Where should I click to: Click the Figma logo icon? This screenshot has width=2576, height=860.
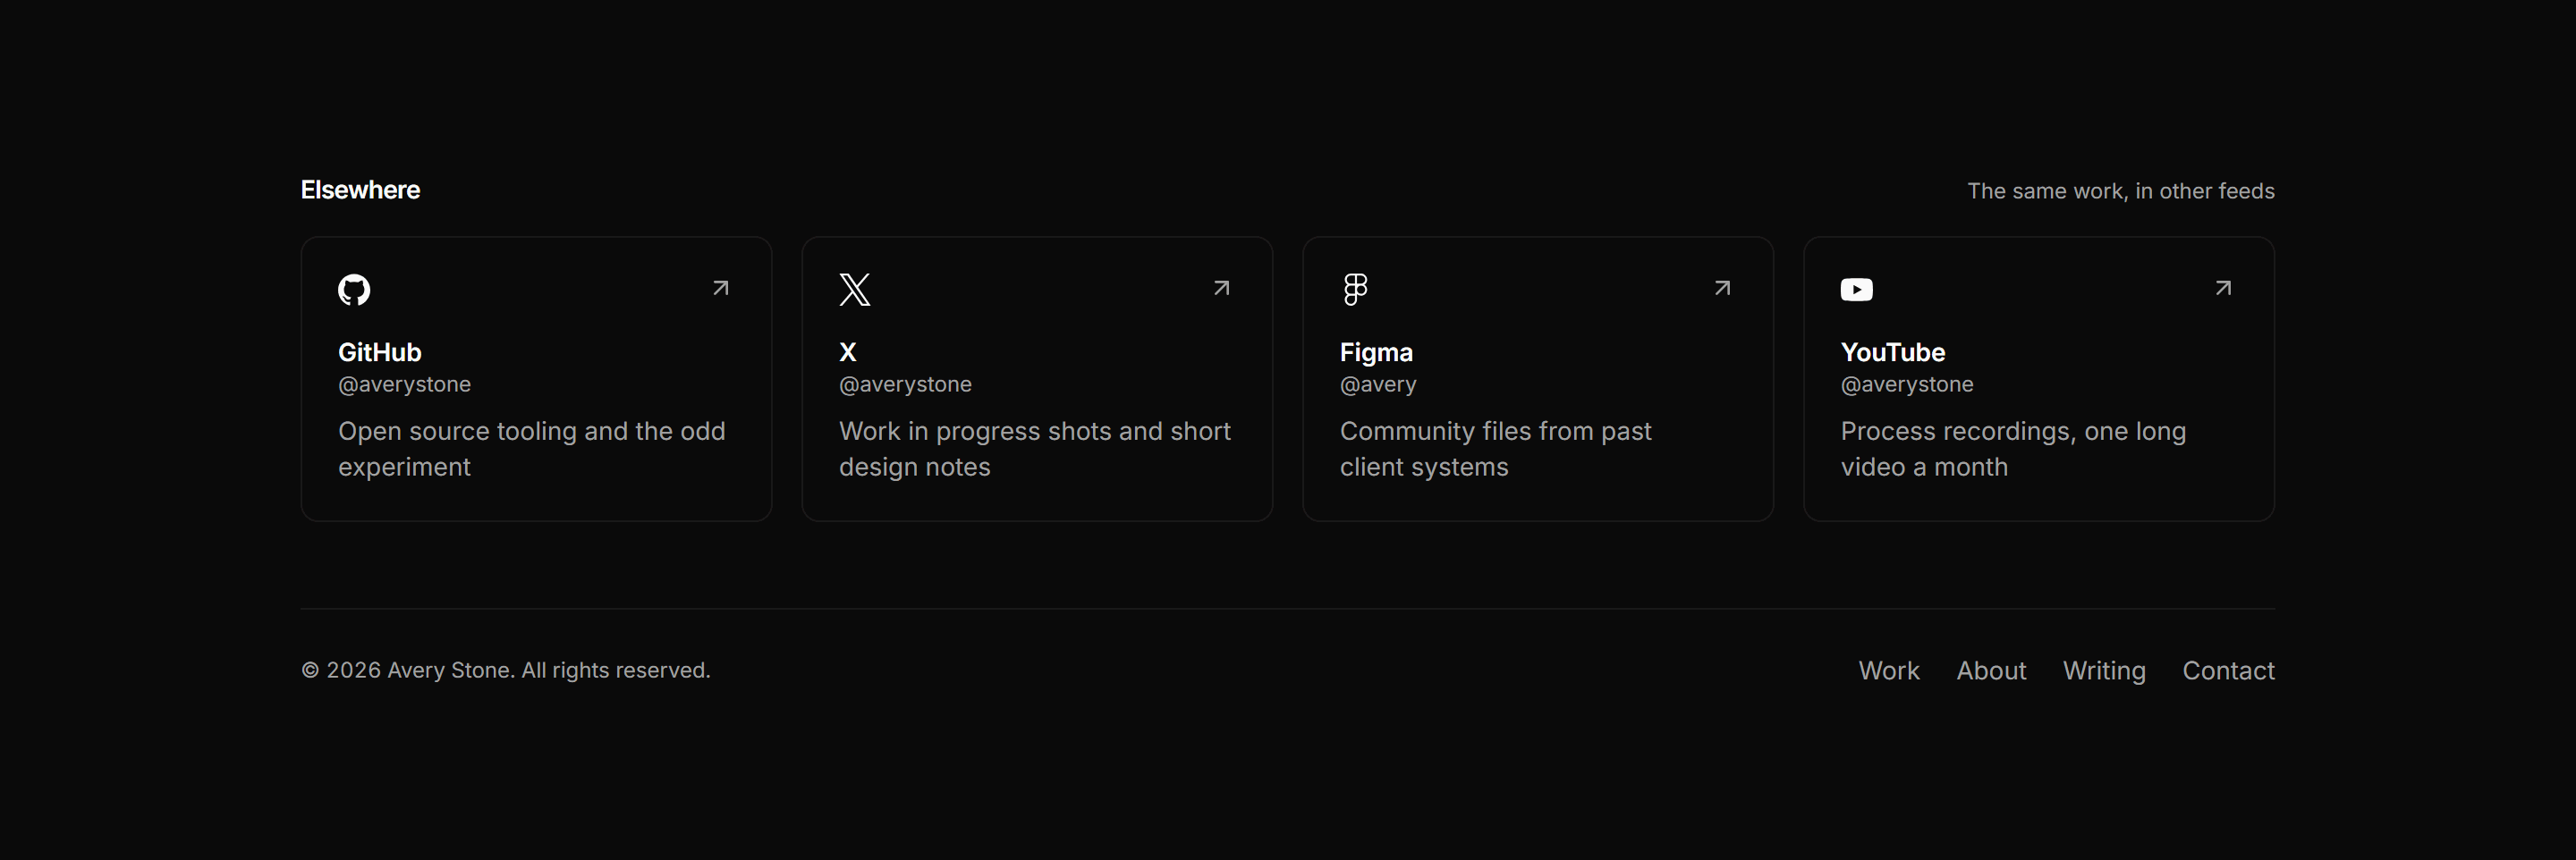pyautogui.click(x=1356, y=289)
